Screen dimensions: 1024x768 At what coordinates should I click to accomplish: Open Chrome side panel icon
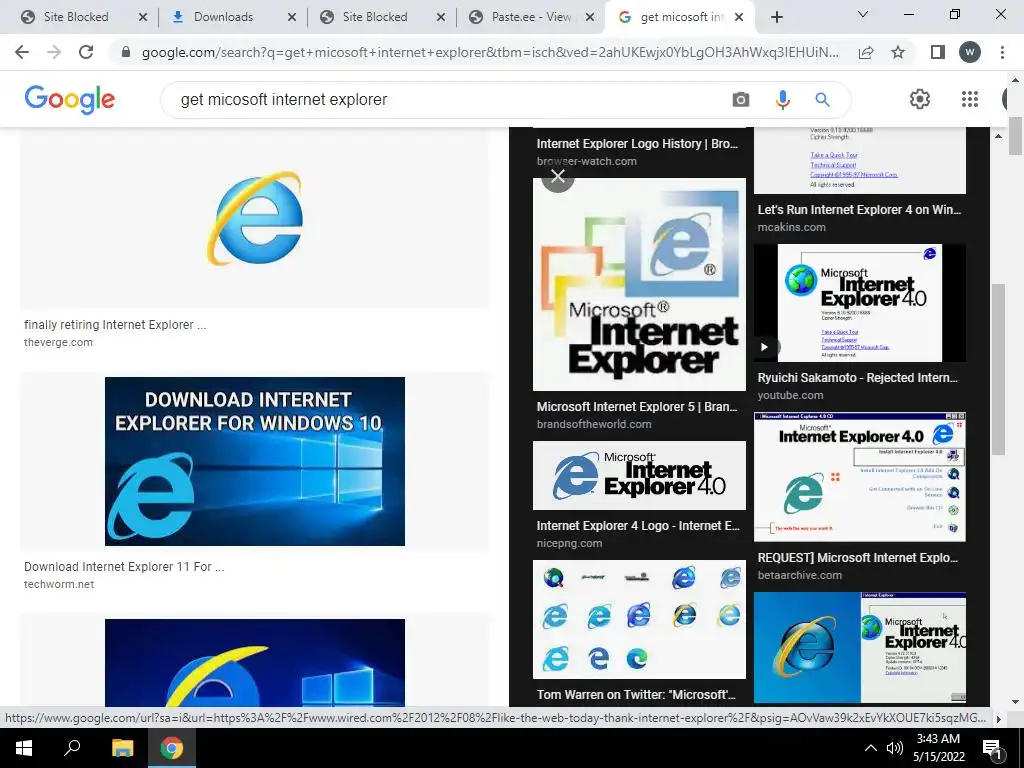point(938,52)
